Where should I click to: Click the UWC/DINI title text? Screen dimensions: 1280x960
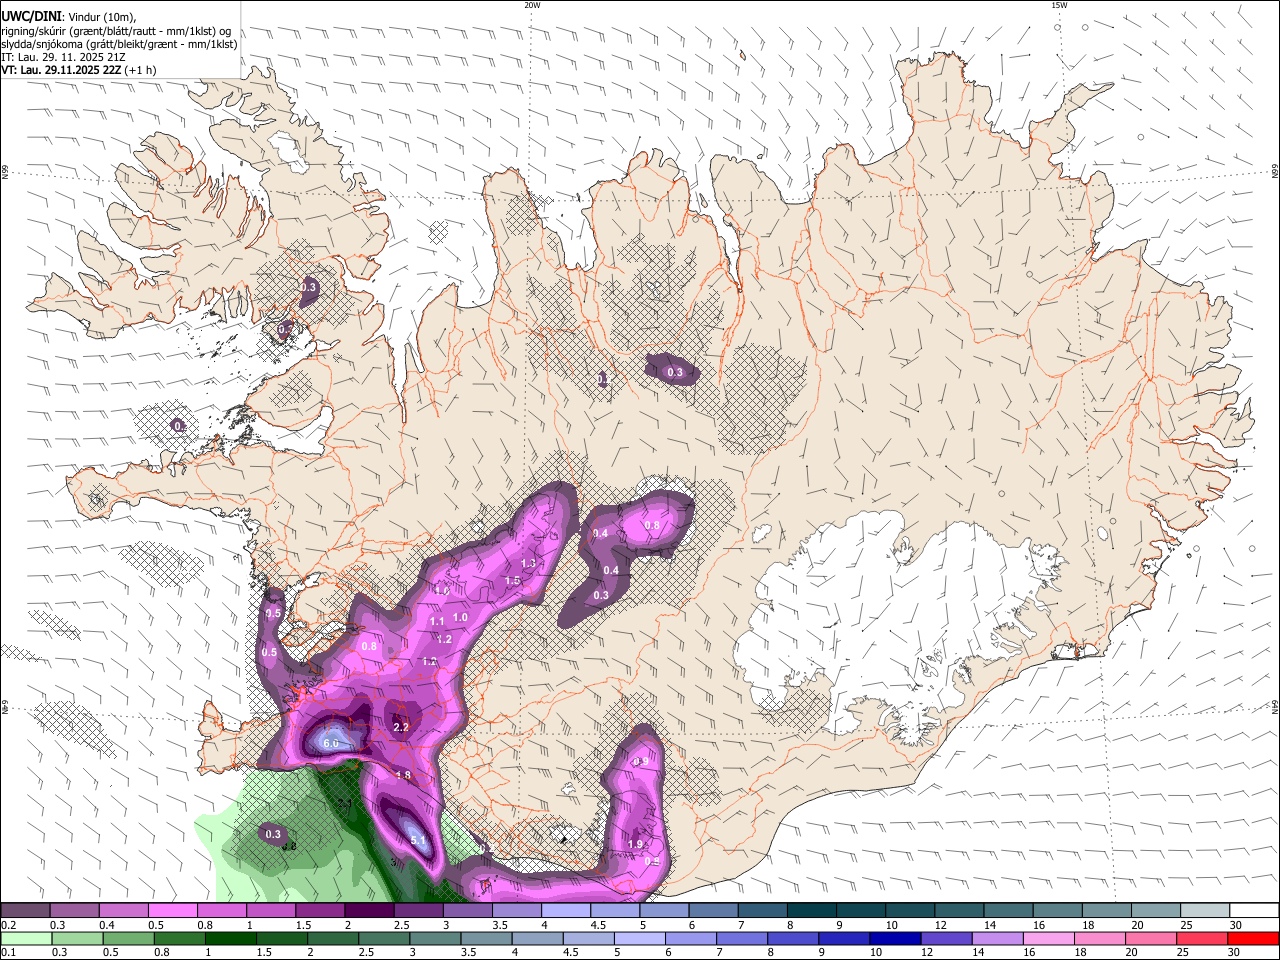tap(32, 17)
